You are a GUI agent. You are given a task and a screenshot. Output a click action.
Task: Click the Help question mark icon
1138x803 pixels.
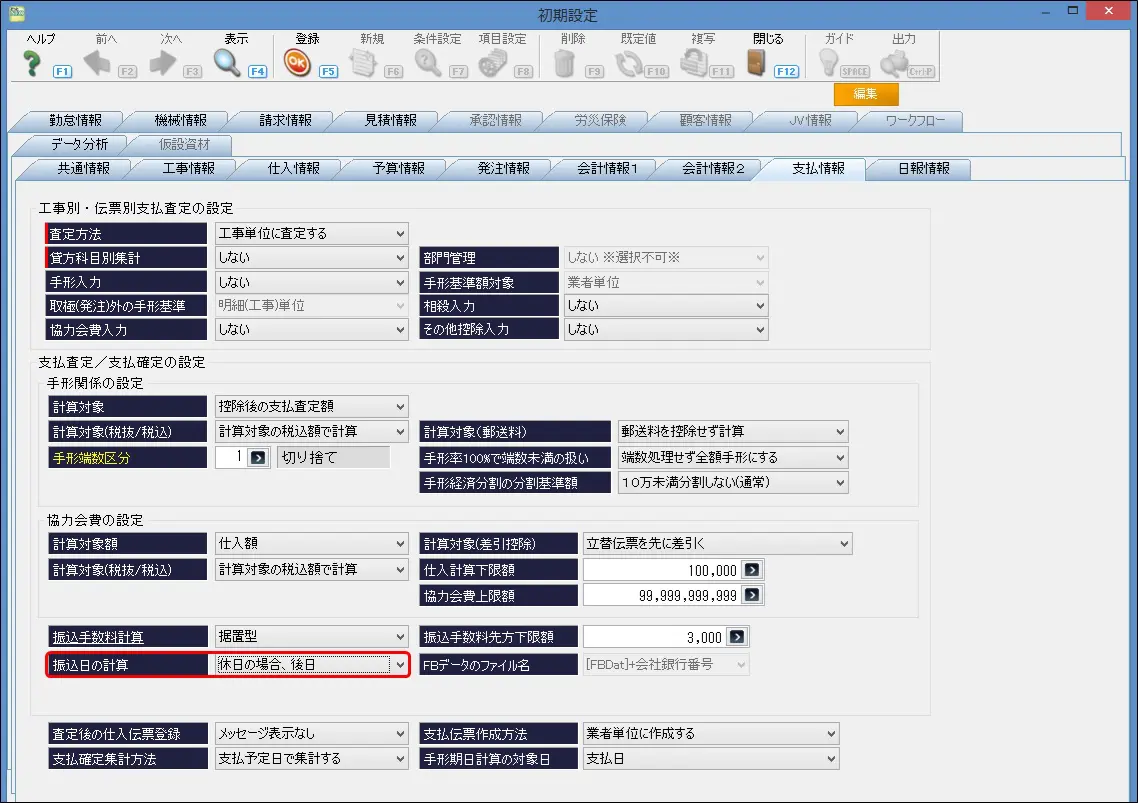point(32,64)
